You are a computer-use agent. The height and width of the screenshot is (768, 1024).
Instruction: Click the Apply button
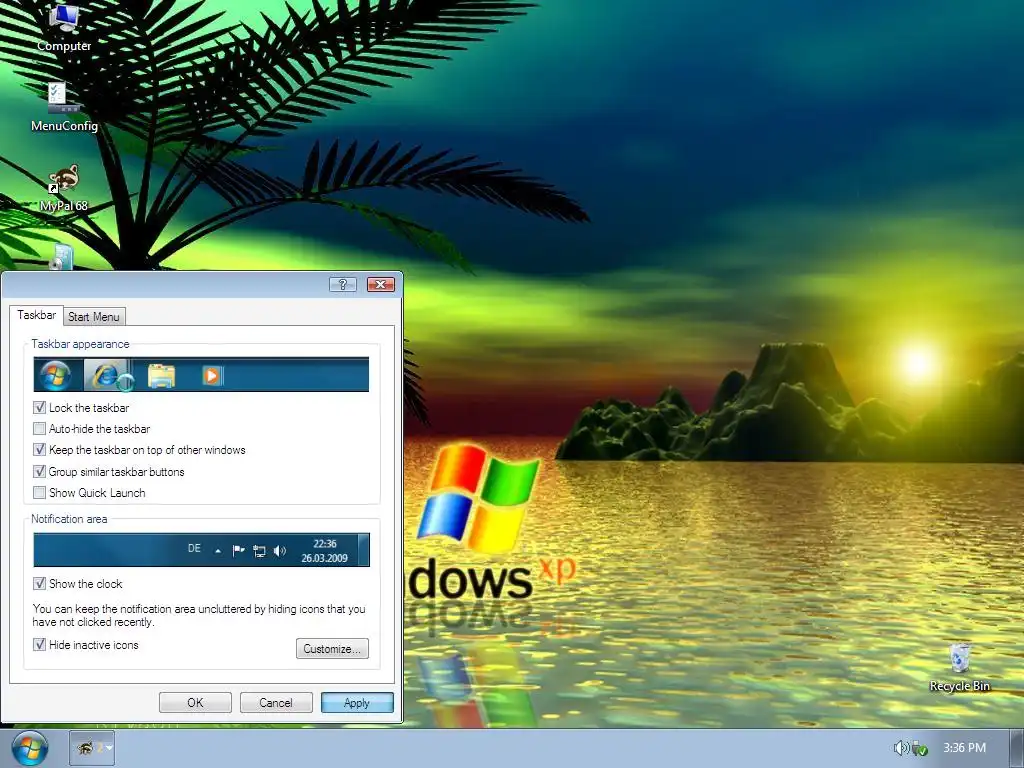point(357,703)
